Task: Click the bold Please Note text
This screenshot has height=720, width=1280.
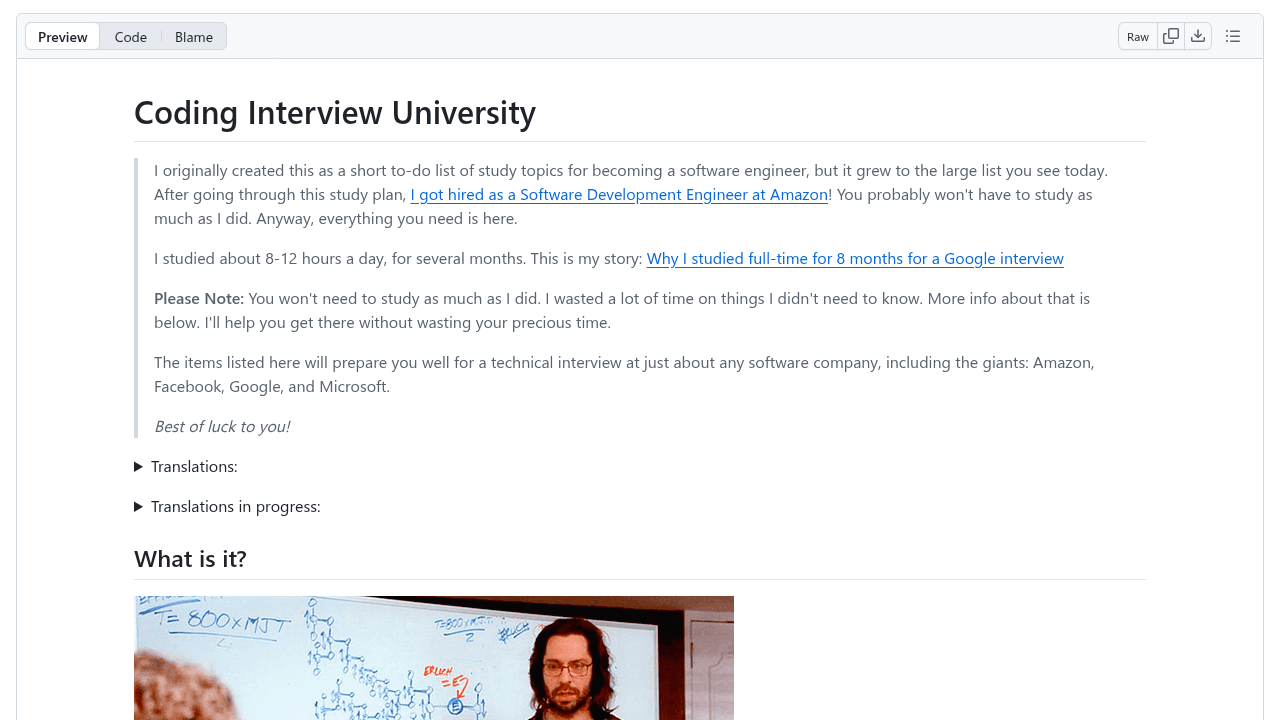Action: click(199, 299)
